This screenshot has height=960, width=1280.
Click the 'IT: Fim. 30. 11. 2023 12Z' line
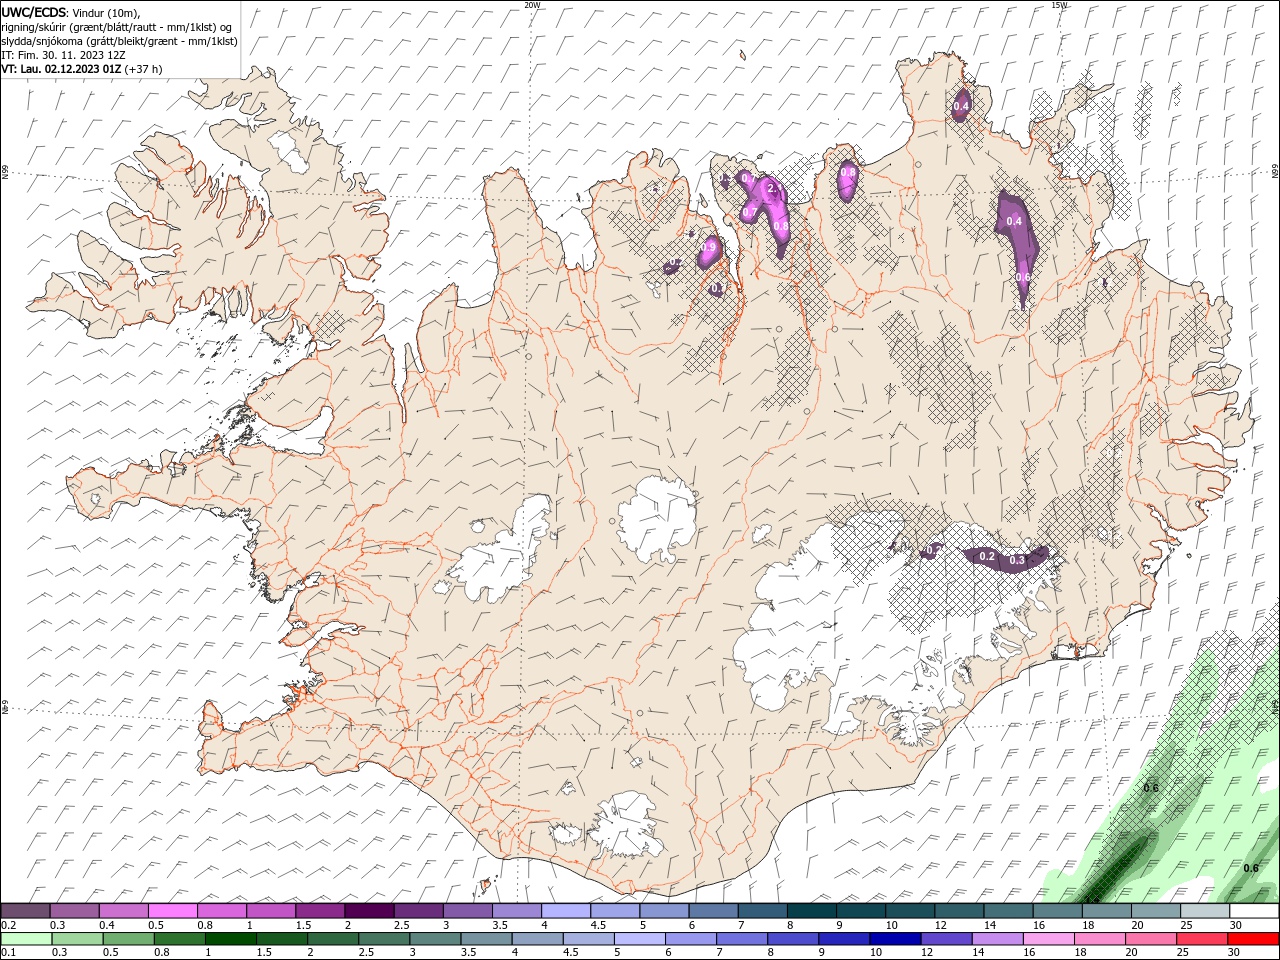63,55
